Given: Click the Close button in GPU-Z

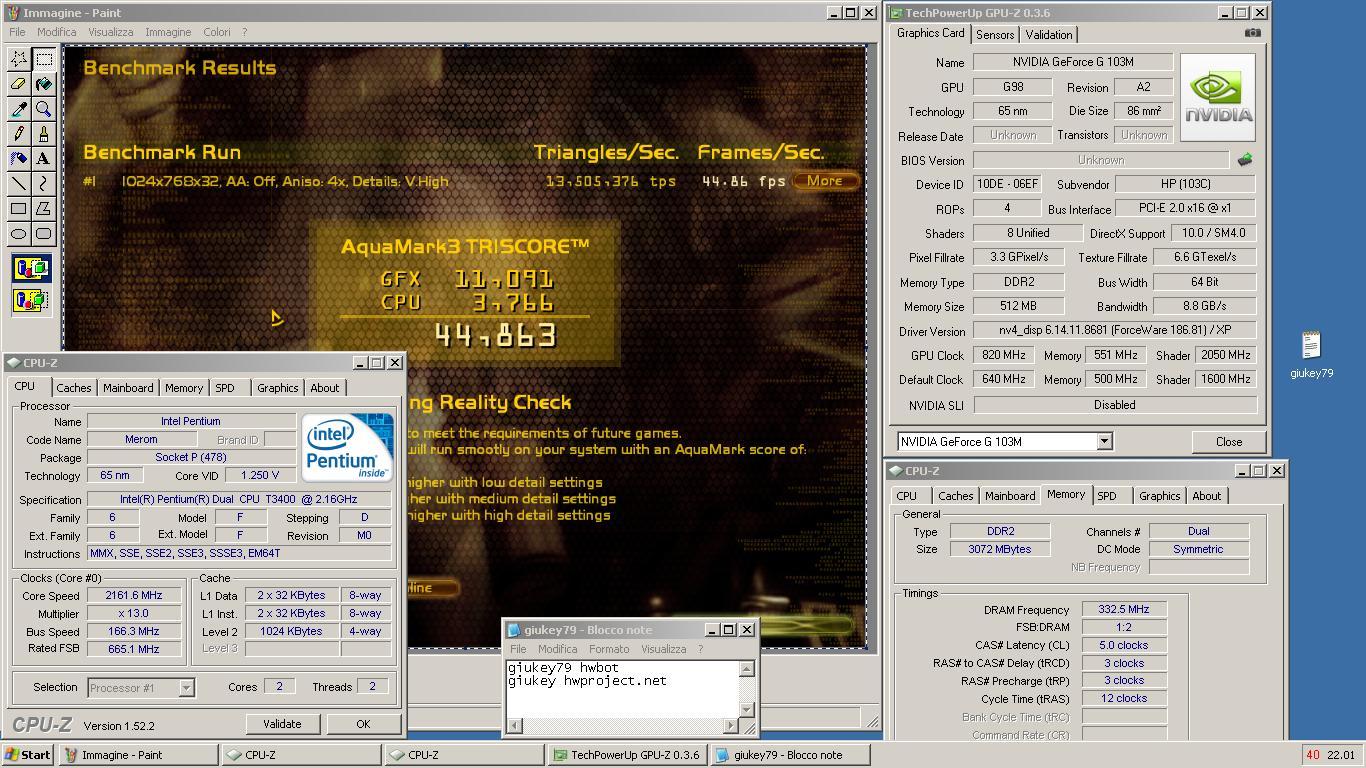Looking at the screenshot, I should click(1229, 442).
